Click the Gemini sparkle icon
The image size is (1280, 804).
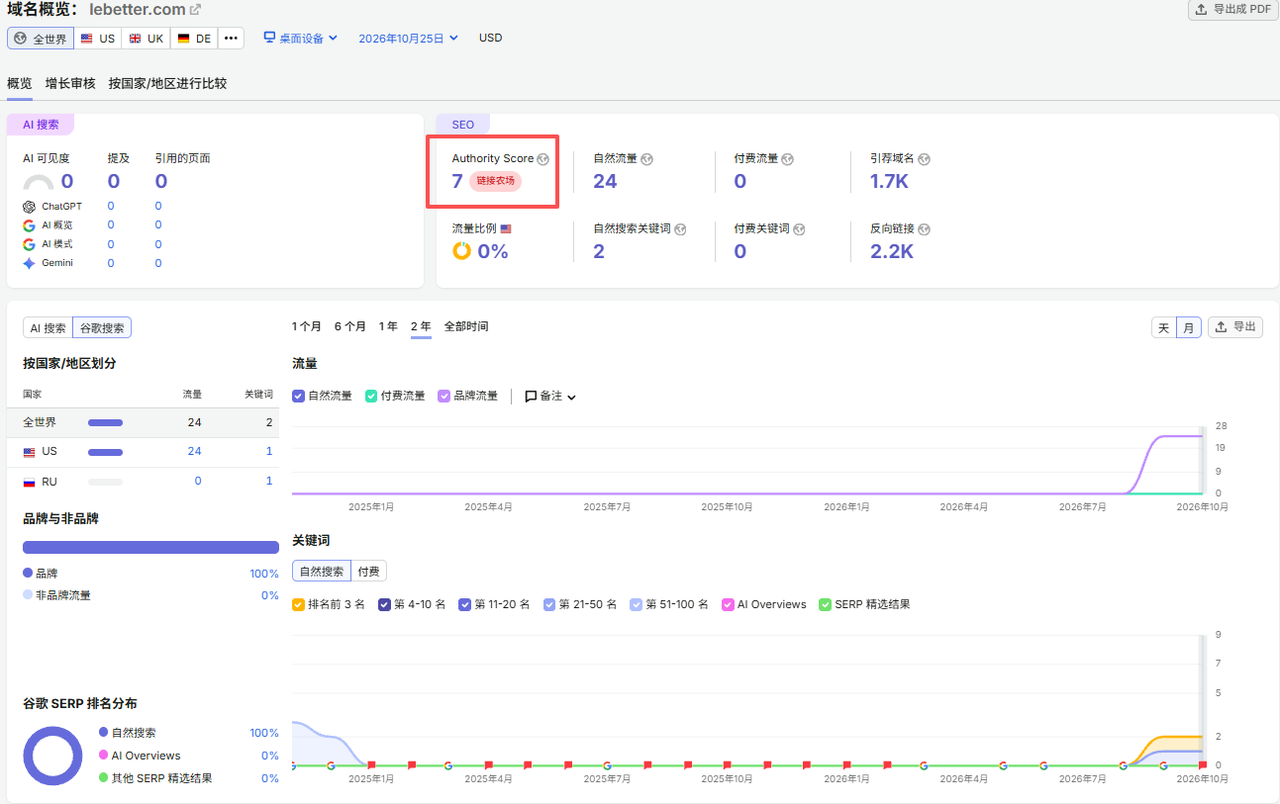(x=29, y=263)
